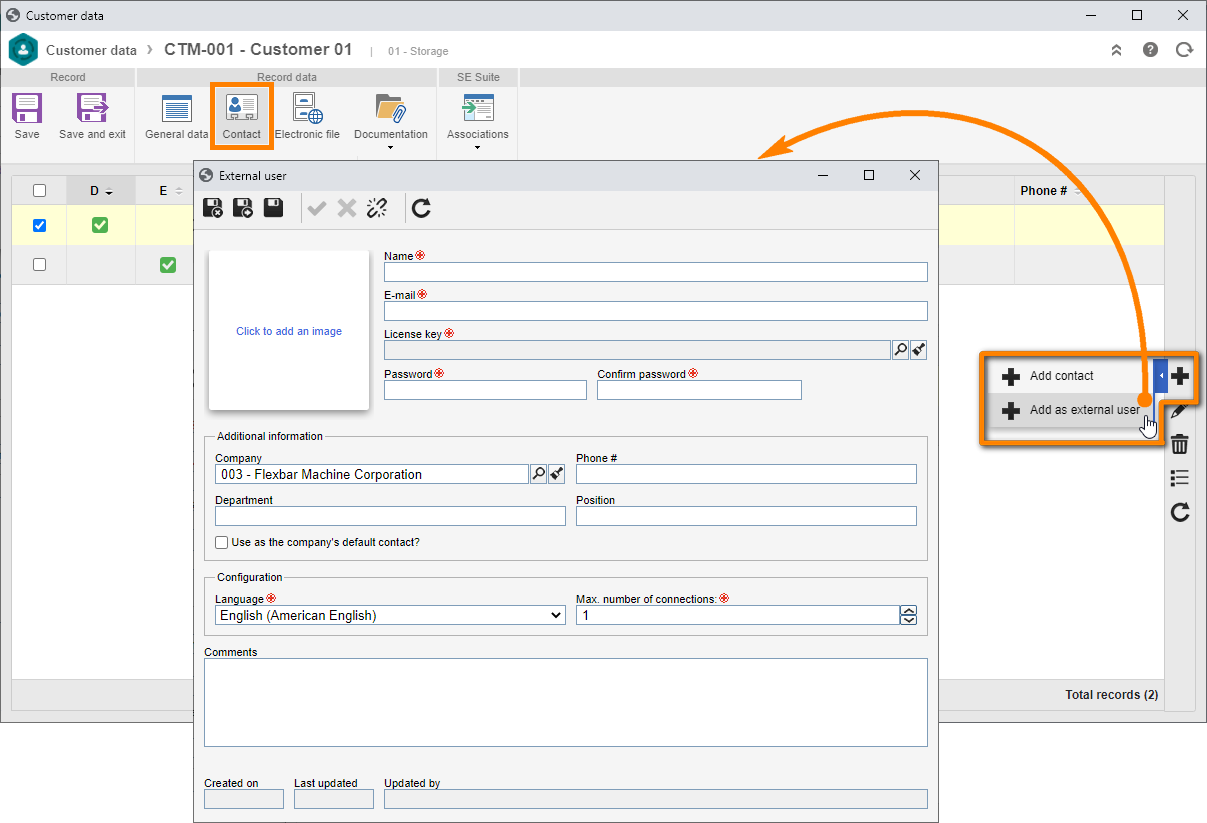
Task: Open the Electronic file section
Action: coord(307,118)
